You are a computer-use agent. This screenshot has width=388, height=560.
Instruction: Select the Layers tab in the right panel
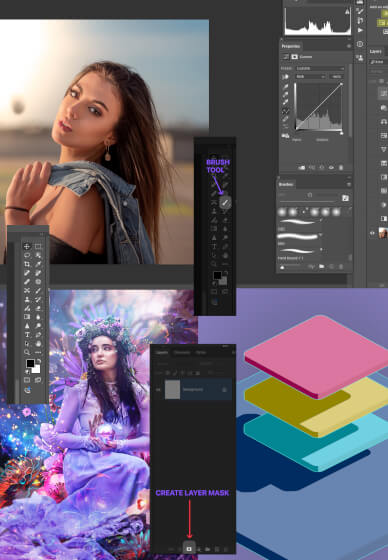coord(375,51)
